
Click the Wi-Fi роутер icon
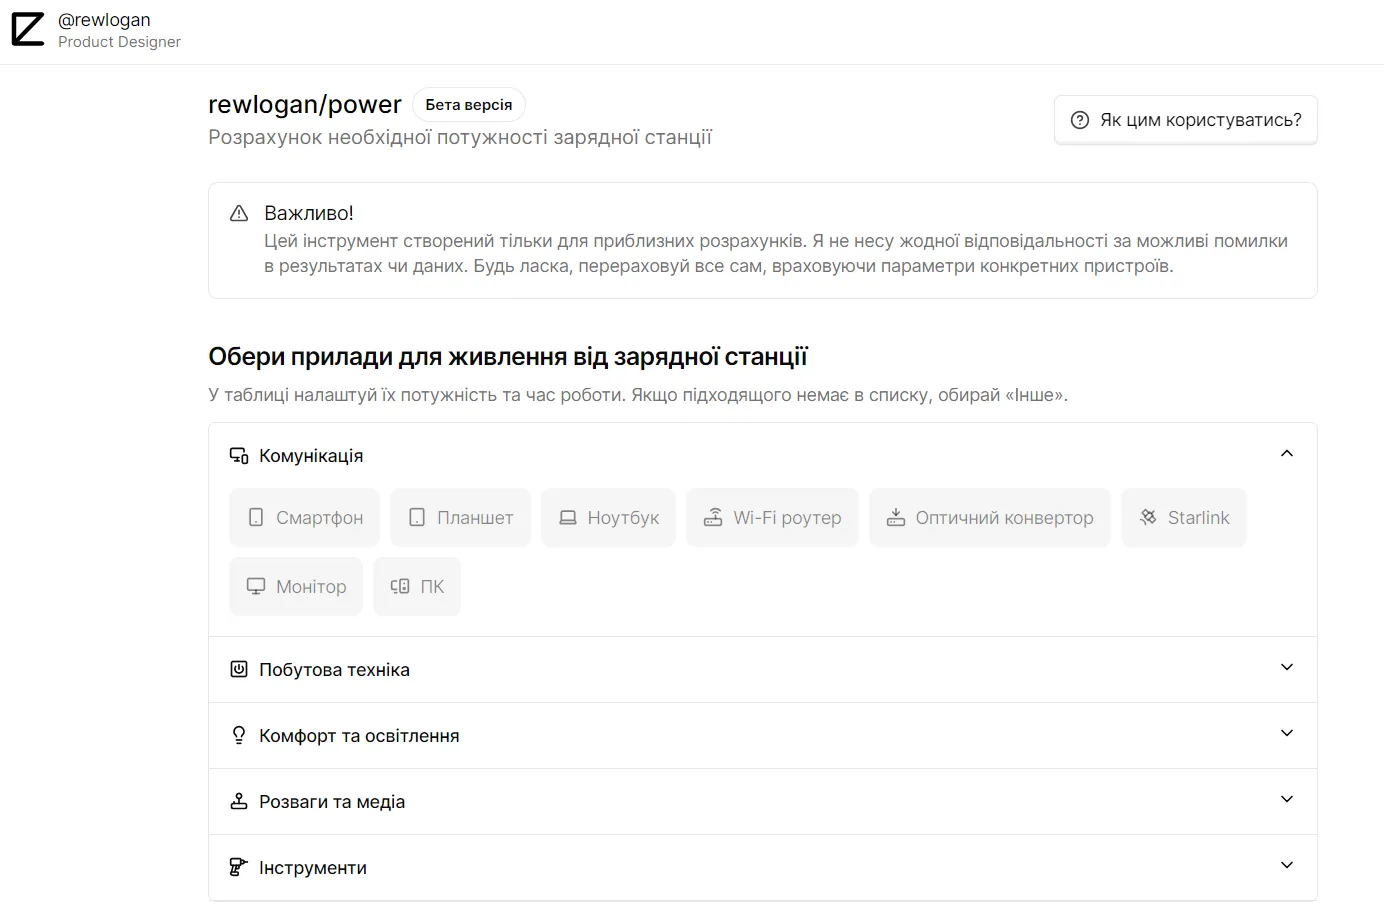(x=713, y=517)
